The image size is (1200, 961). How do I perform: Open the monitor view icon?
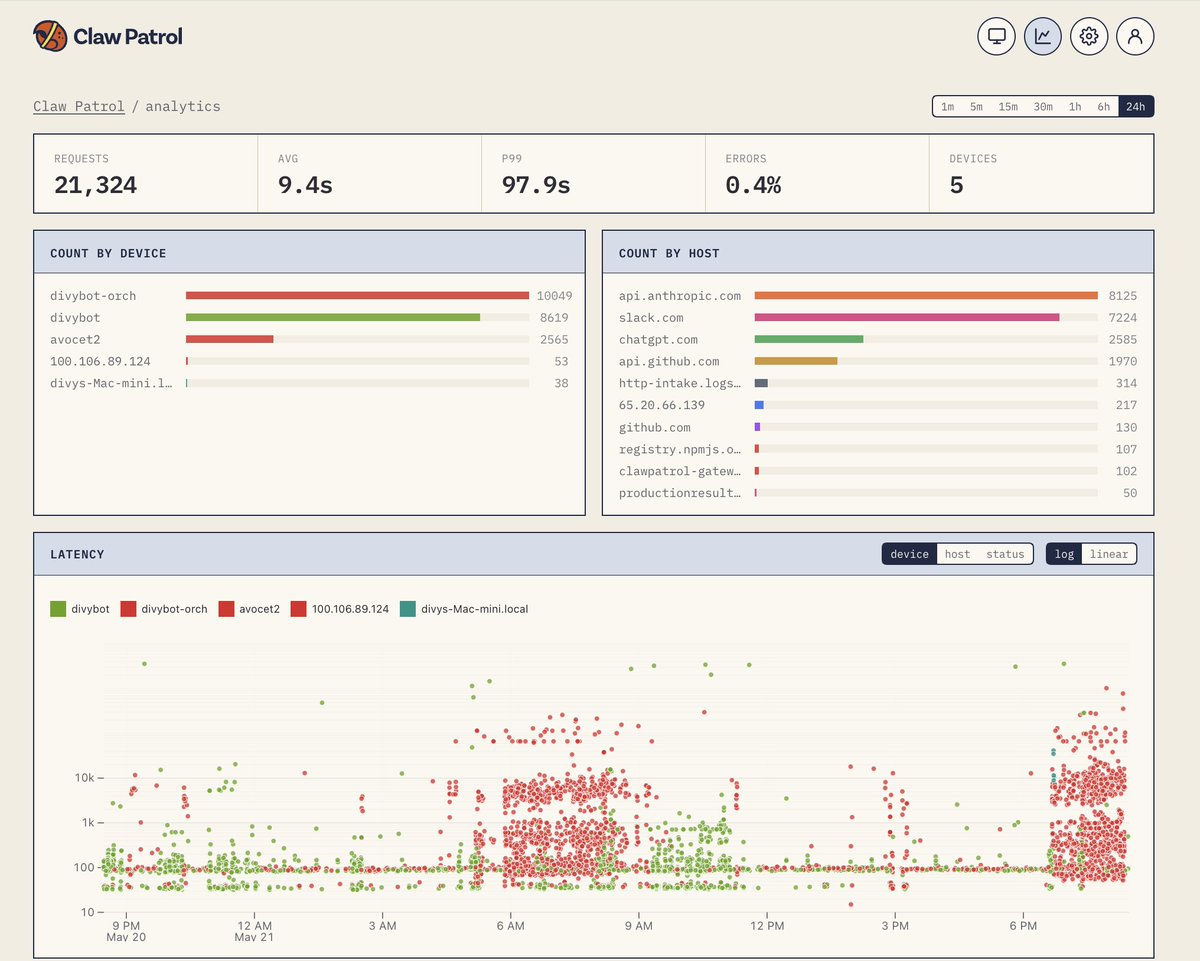coord(996,37)
